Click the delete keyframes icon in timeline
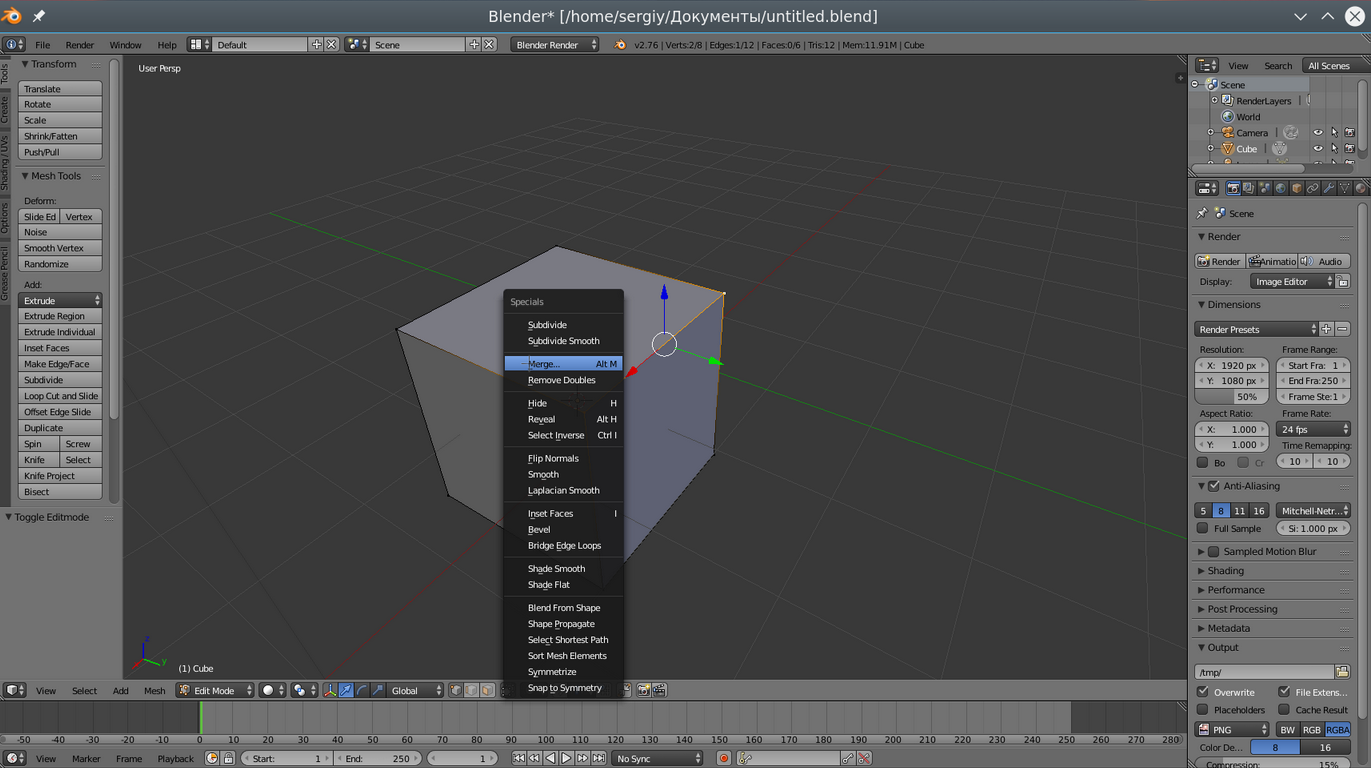 pyautogui.click(x=864, y=759)
